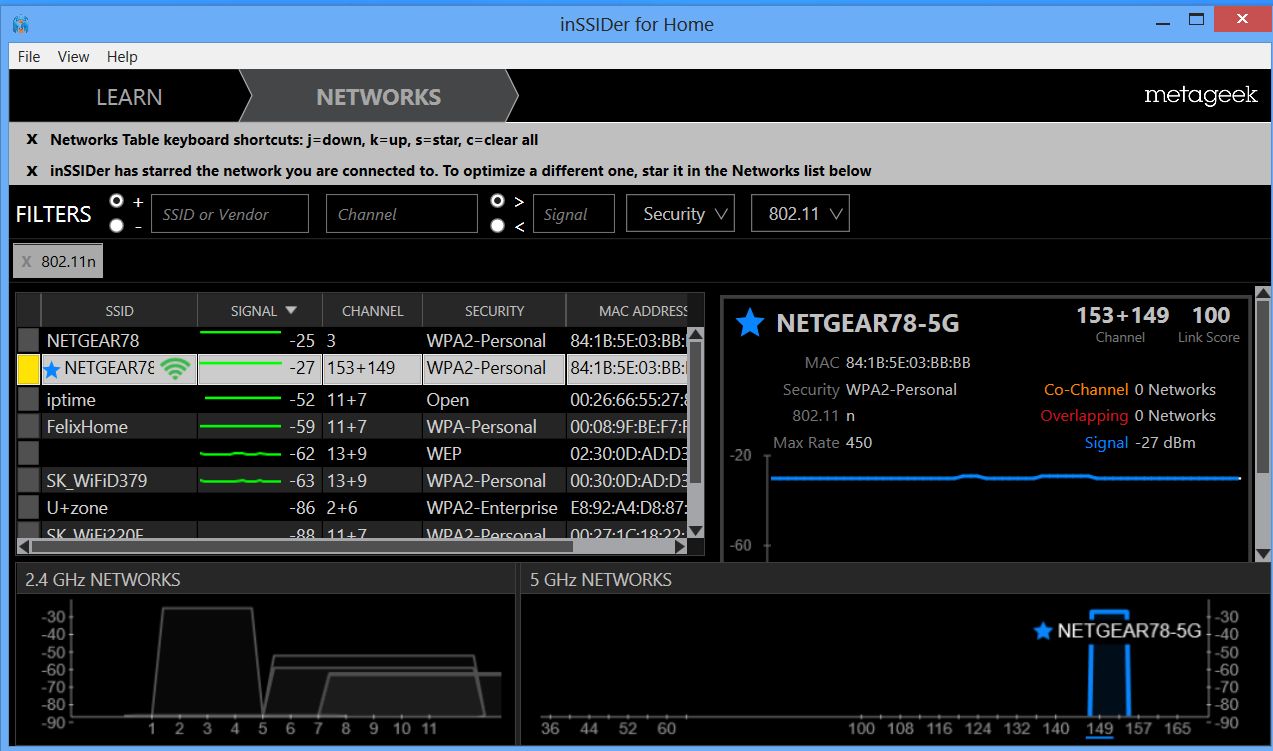Click the Link Score value 100
1273x751 pixels.
(x=1211, y=316)
